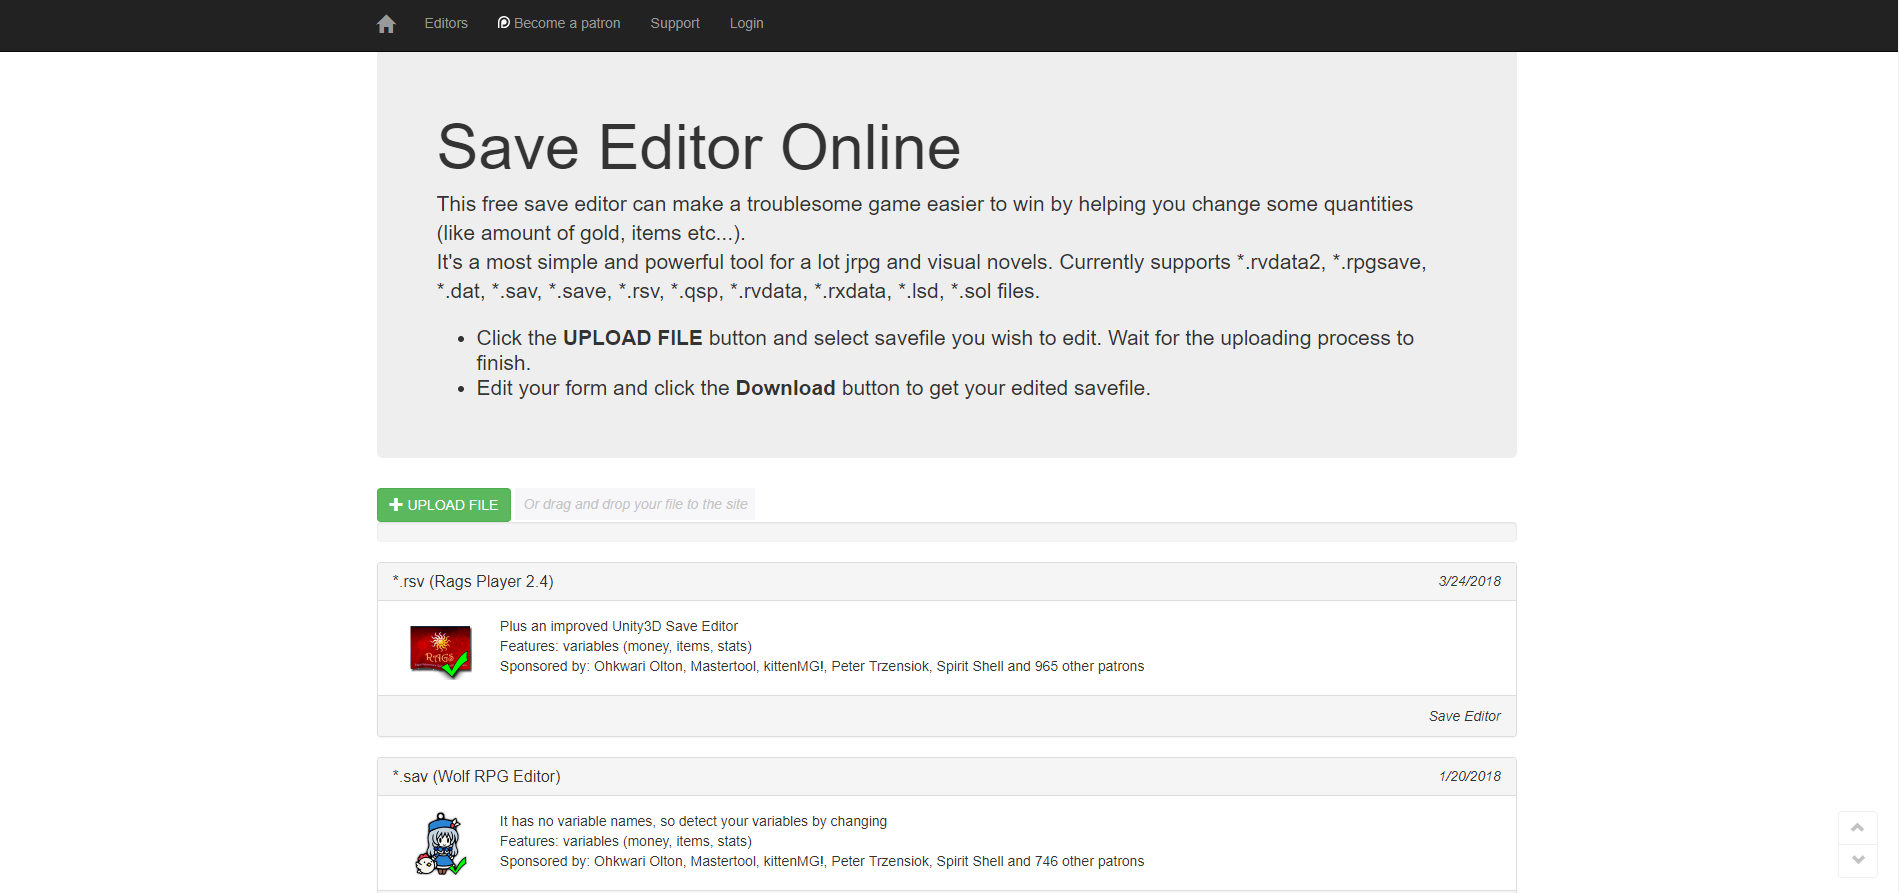Go to the home page icon
Screen dimensions: 1899x893
(386, 24)
